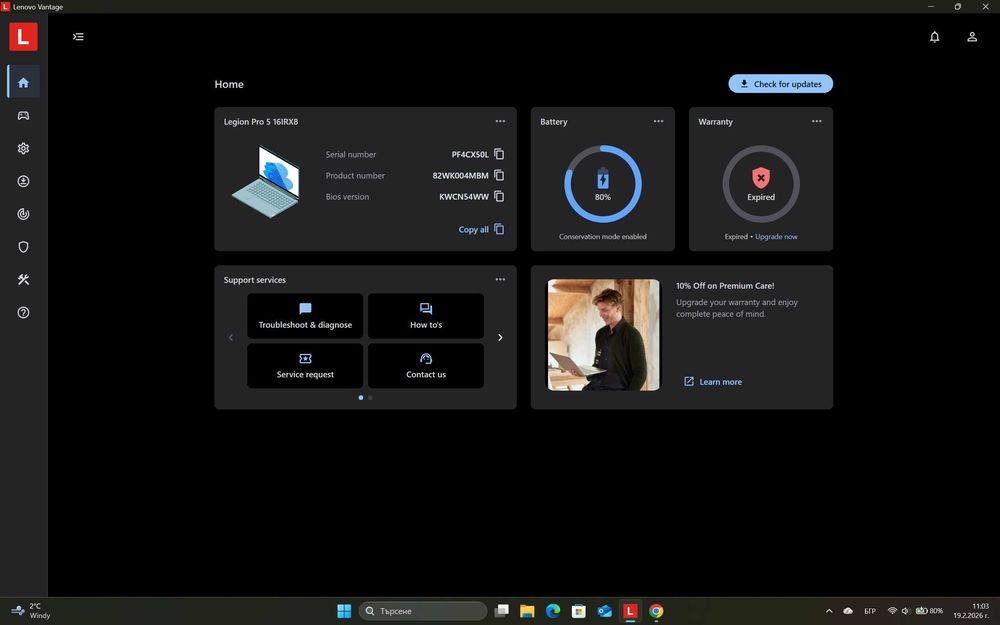
Task: Click the taskbar search box
Action: click(423, 611)
